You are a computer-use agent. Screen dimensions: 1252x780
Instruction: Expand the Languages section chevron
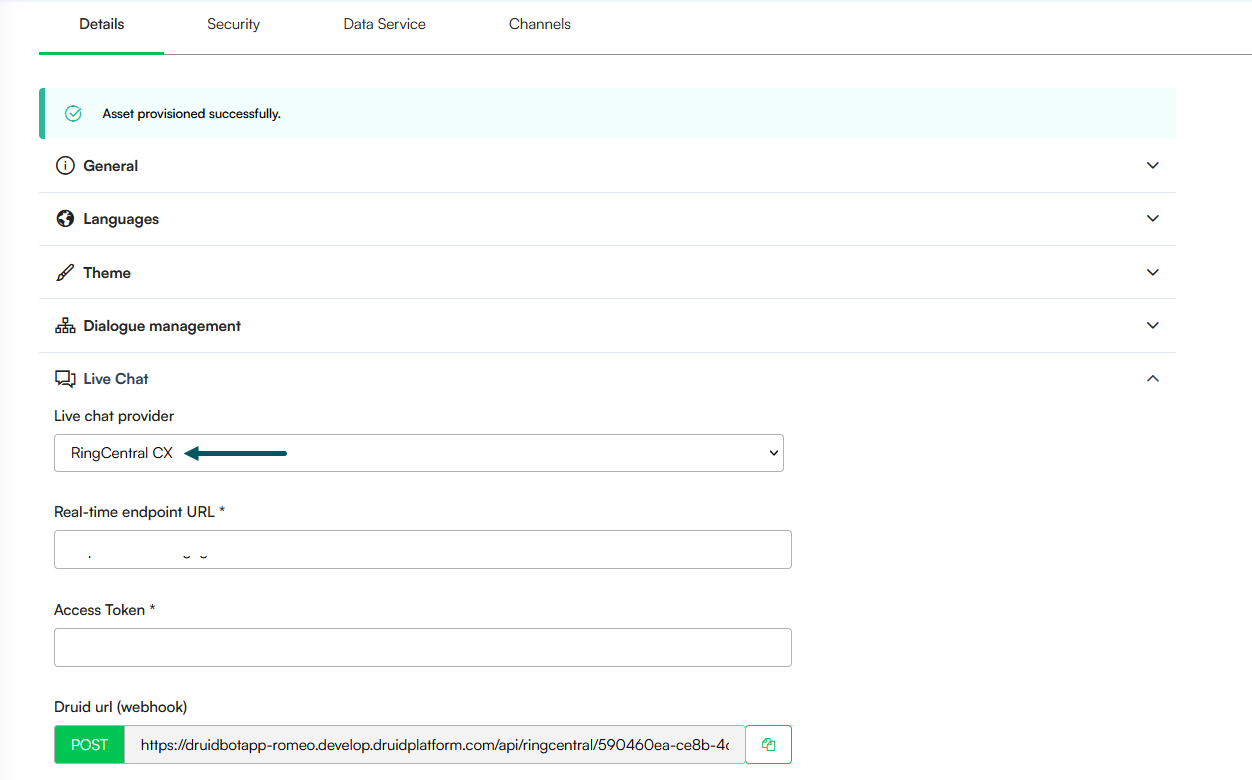click(1152, 219)
